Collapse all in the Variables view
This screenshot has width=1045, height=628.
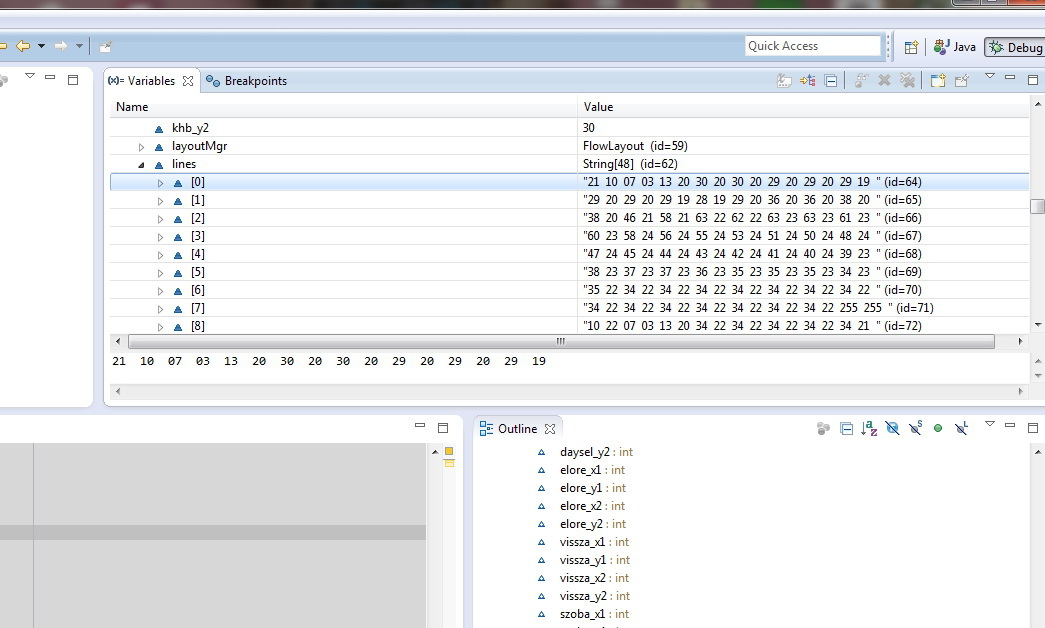coord(831,81)
